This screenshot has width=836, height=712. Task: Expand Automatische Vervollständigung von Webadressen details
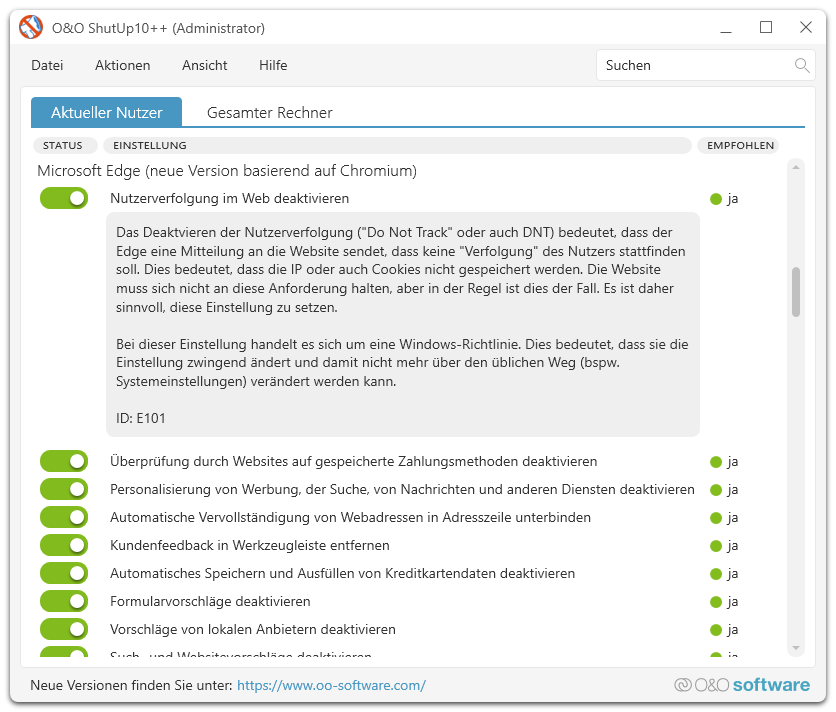tap(350, 517)
